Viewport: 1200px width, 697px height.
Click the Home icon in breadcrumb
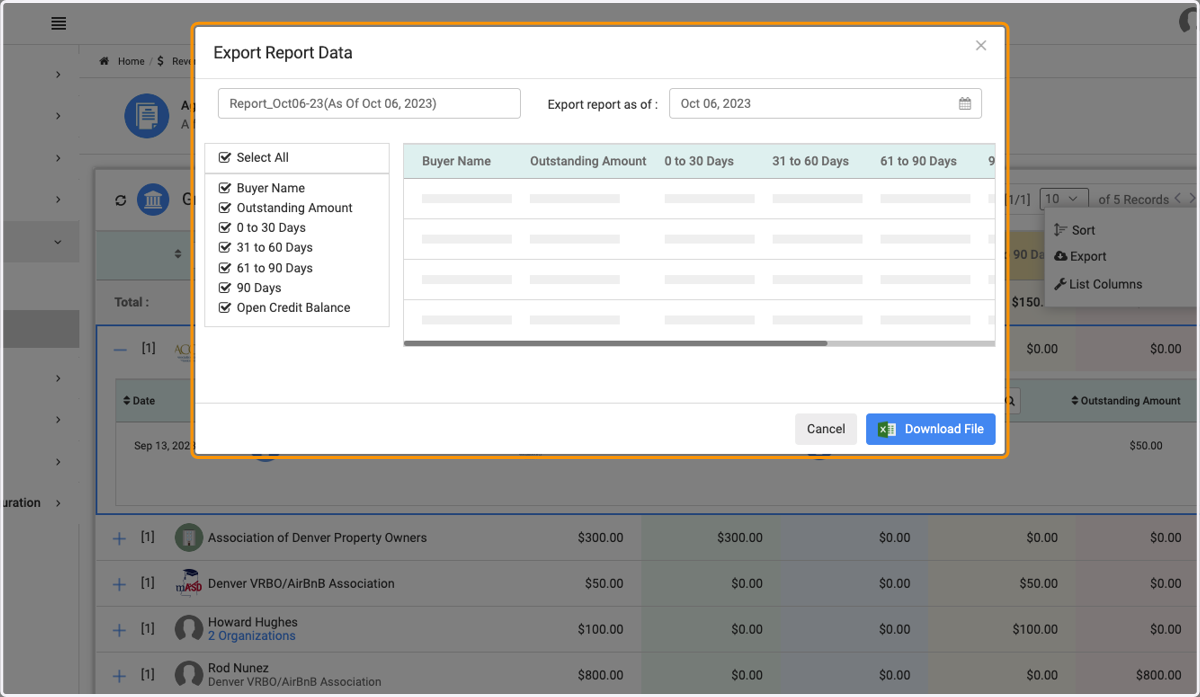[104, 61]
